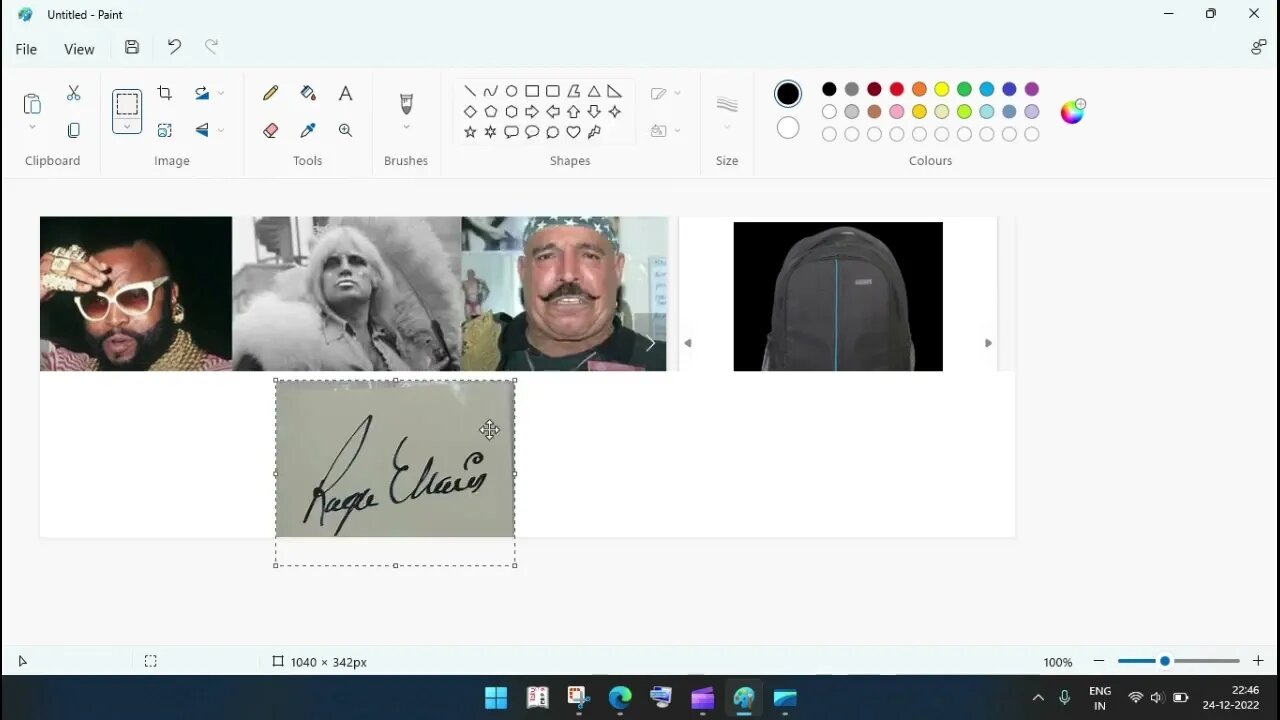Image resolution: width=1280 pixels, height=720 pixels.
Task: Choose the Eraser tool
Action: coord(270,130)
